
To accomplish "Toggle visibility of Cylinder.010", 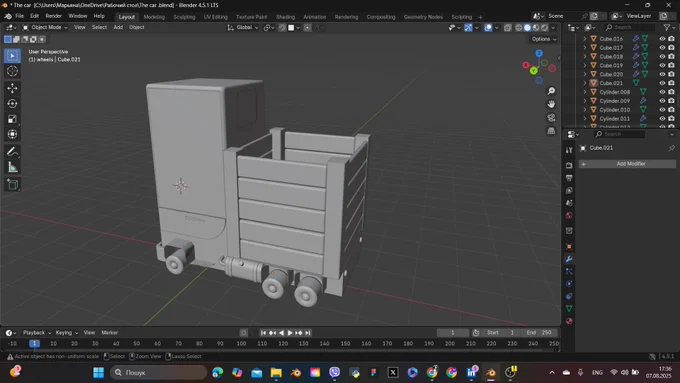I will (662, 110).
